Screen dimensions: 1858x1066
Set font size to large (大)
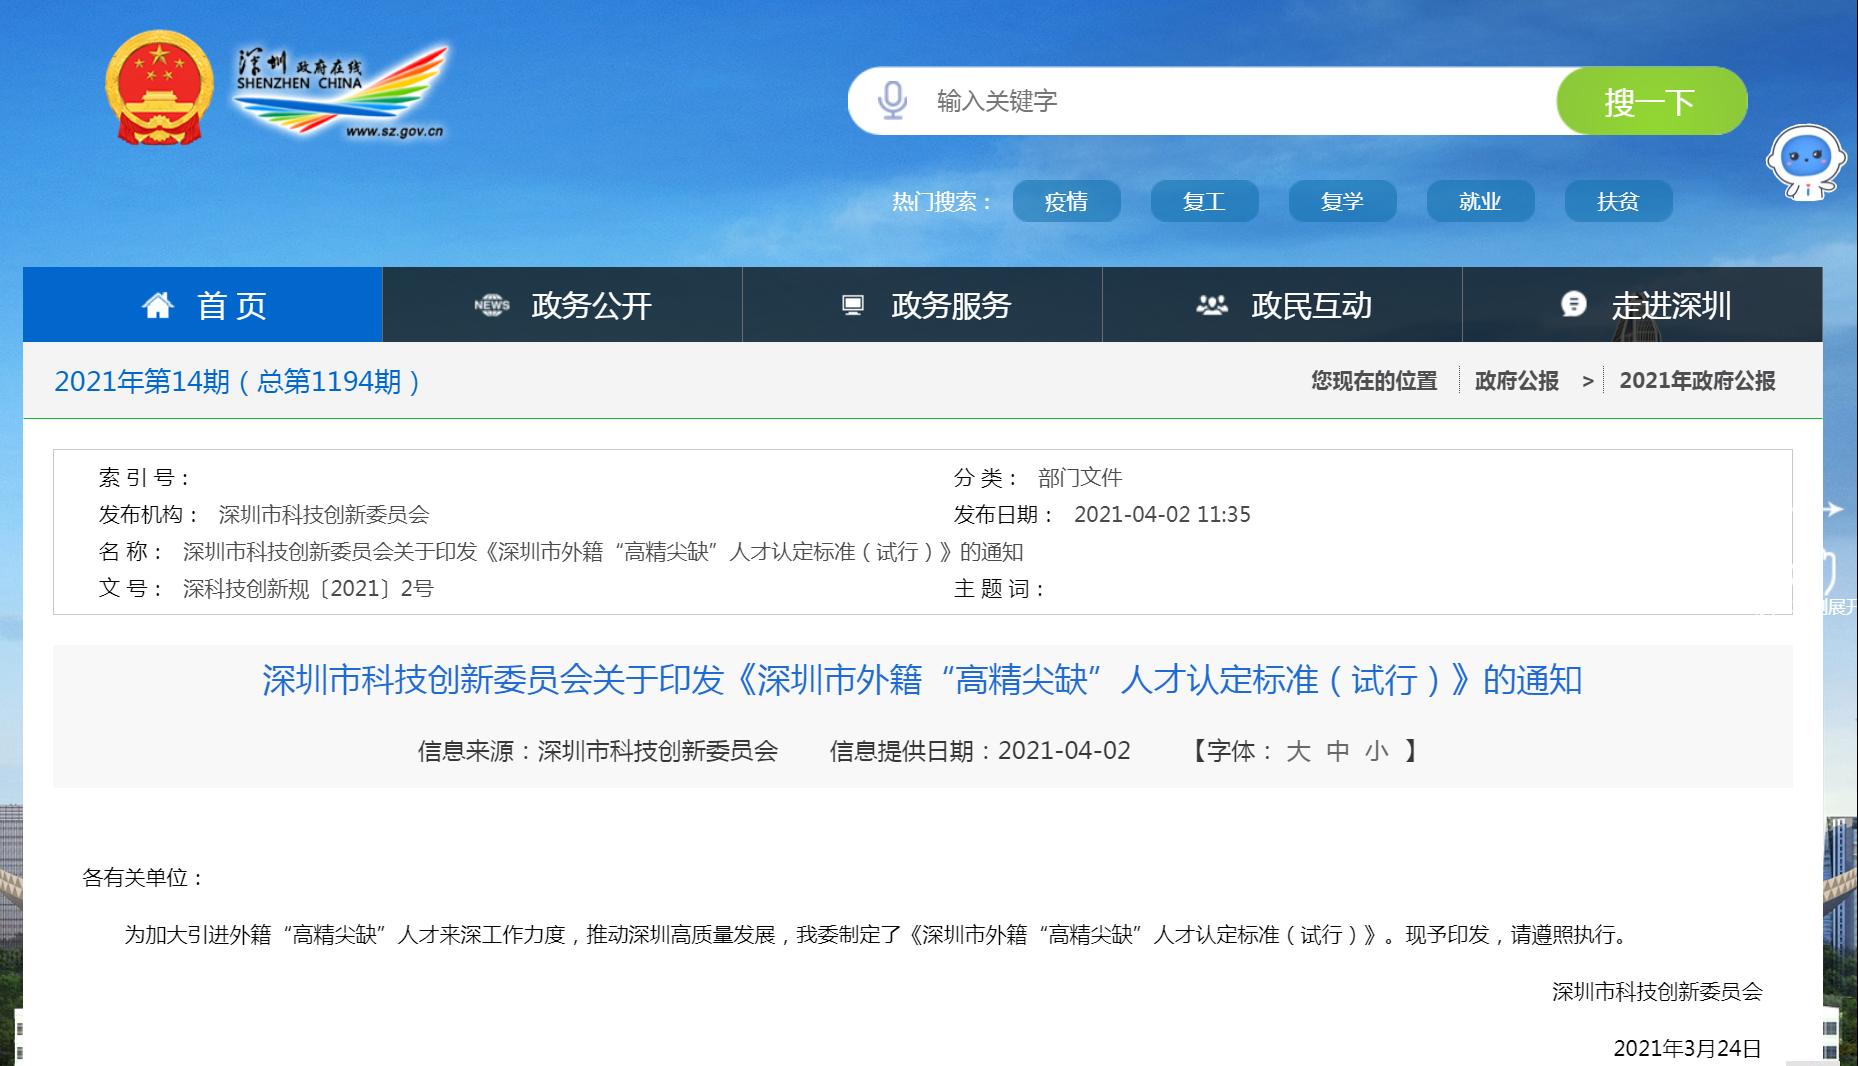1298,751
